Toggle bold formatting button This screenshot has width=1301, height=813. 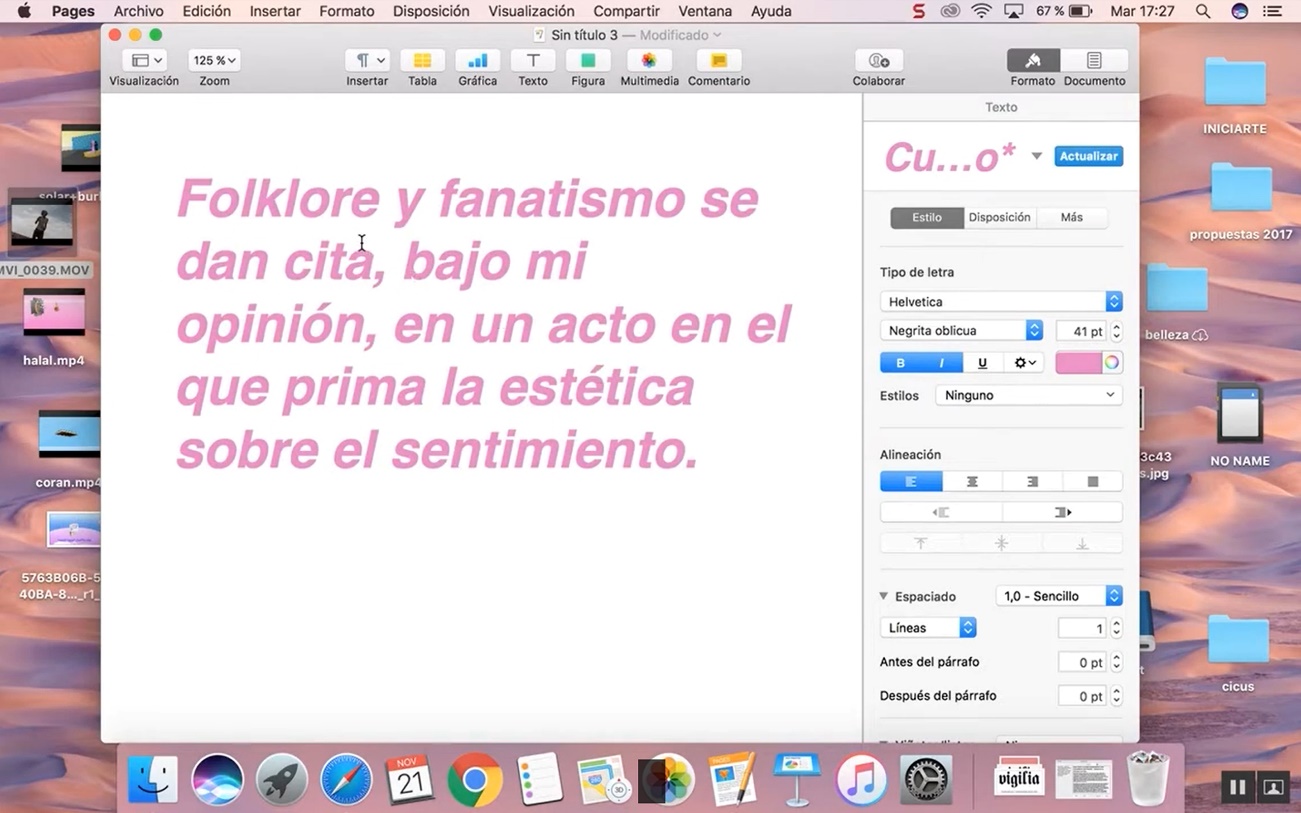[x=900, y=363]
